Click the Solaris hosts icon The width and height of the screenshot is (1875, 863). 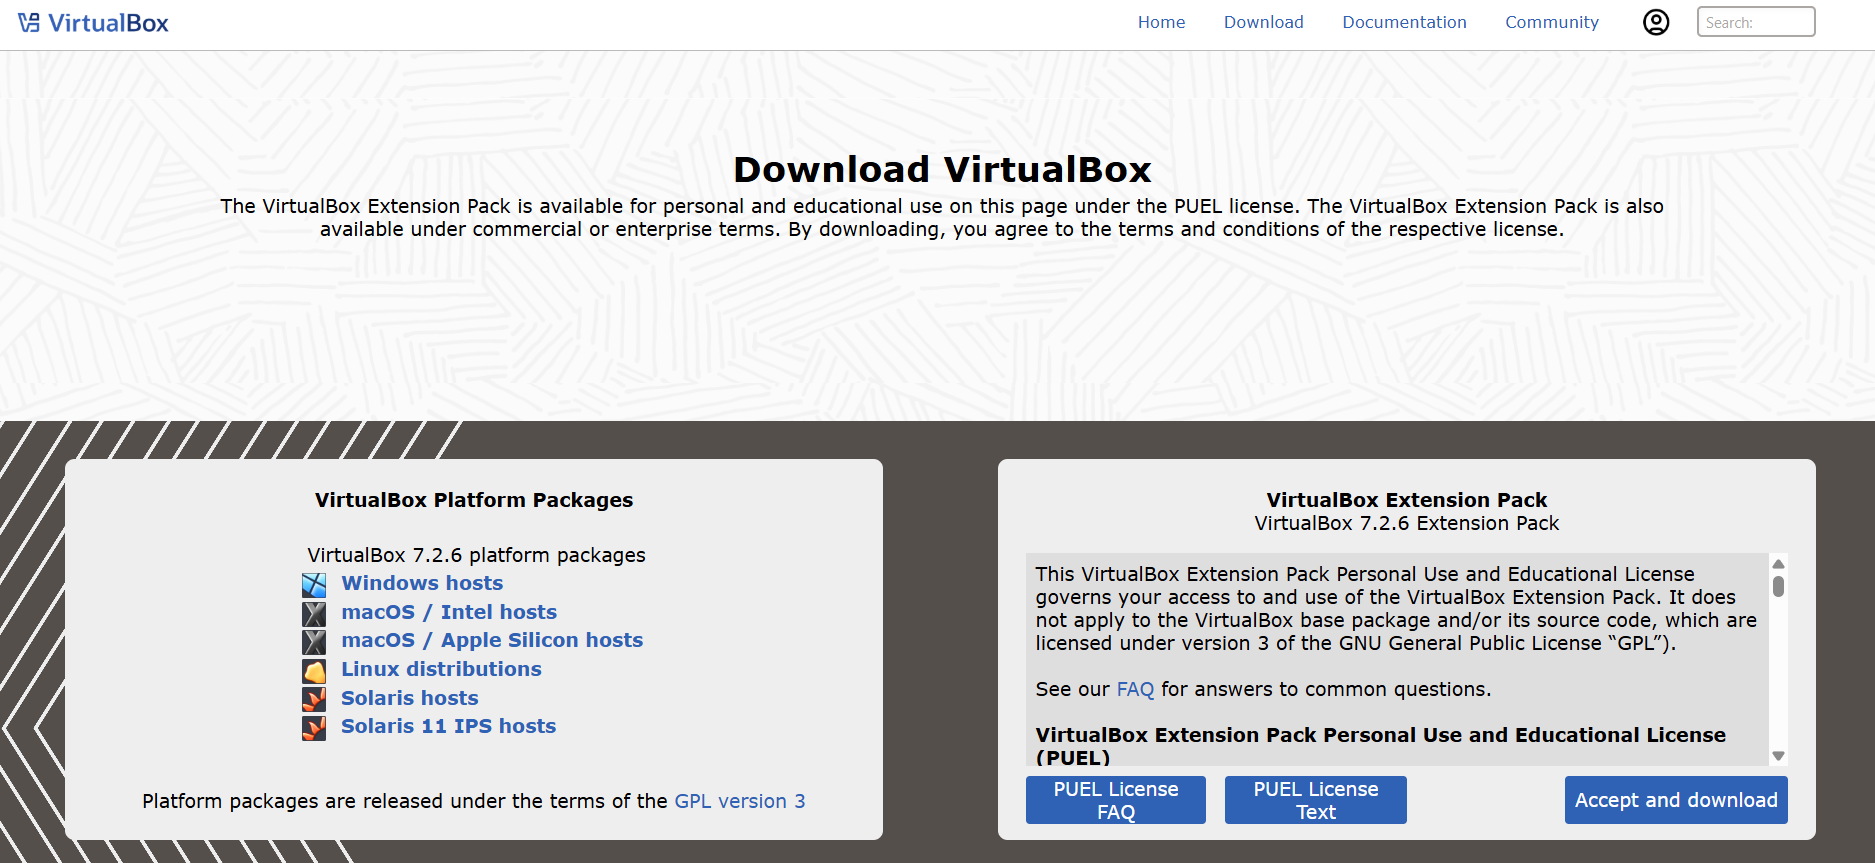[314, 699]
